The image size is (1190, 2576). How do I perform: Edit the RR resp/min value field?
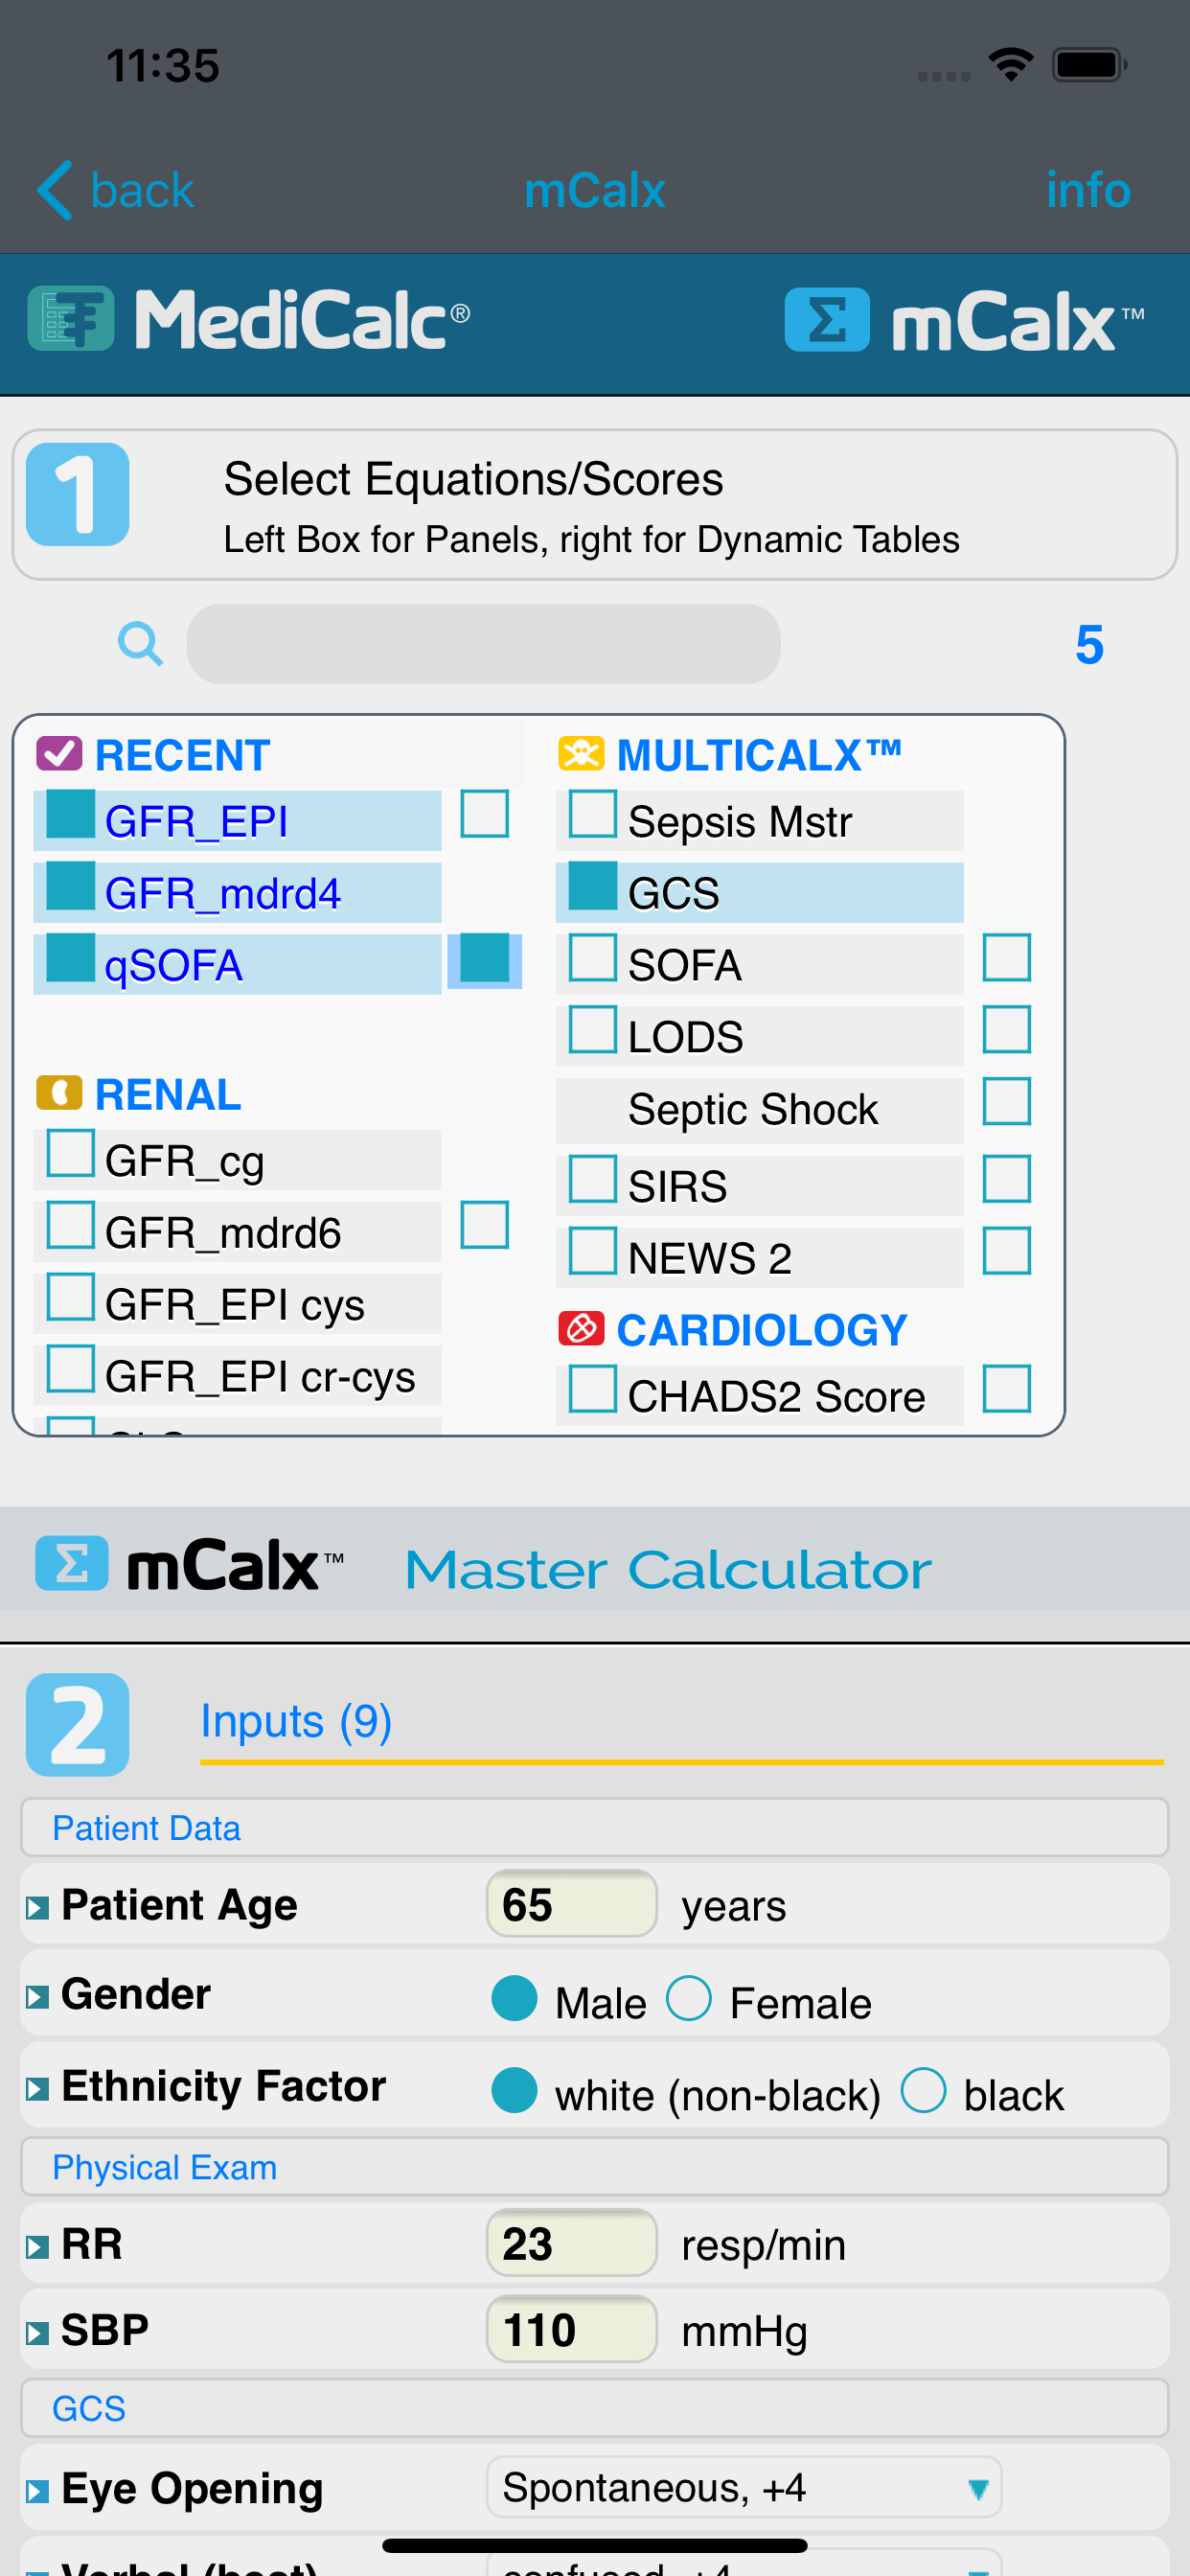[x=571, y=2243]
